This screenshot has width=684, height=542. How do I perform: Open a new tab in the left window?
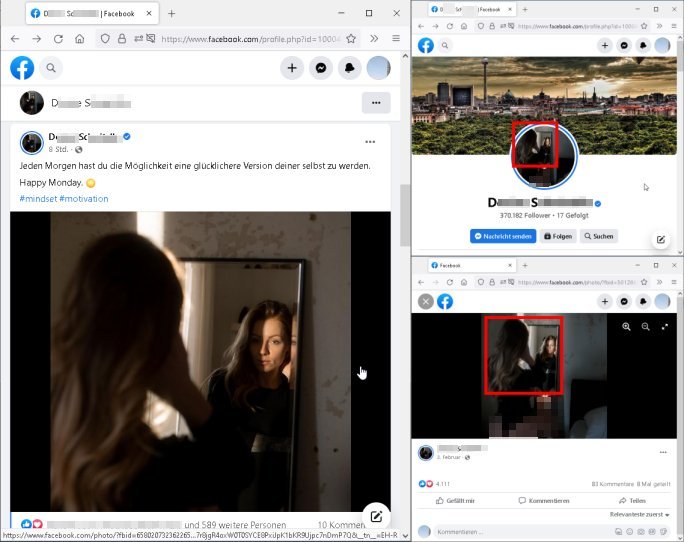coord(171,14)
